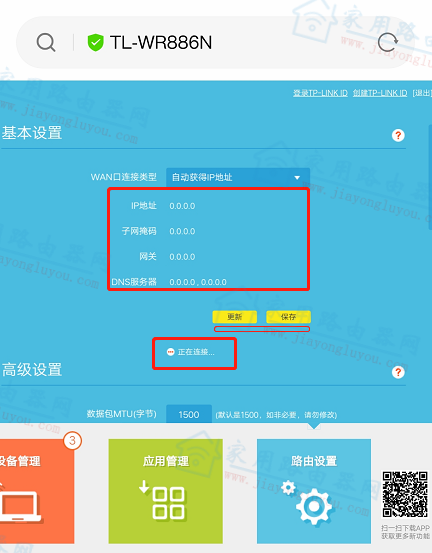The image size is (432, 553).
Task: Tap the green security shield icon
Action: pyautogui.click(x=95, y=43)
